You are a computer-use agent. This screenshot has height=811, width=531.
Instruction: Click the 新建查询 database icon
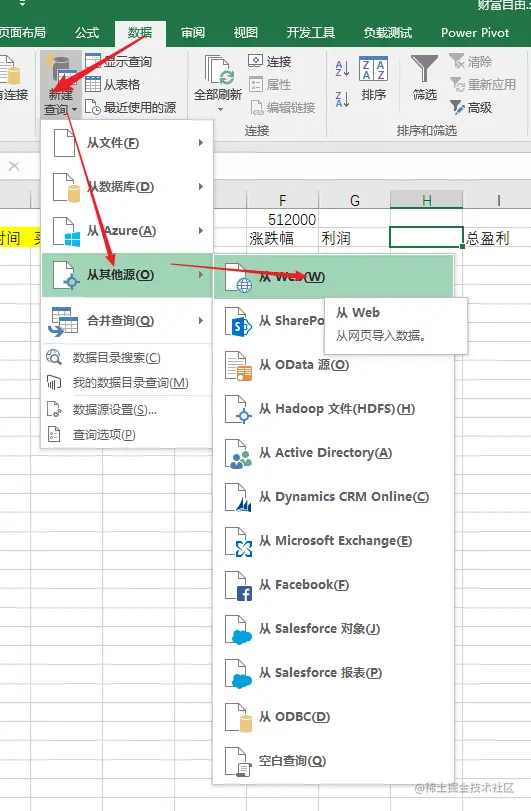point(61,70)
